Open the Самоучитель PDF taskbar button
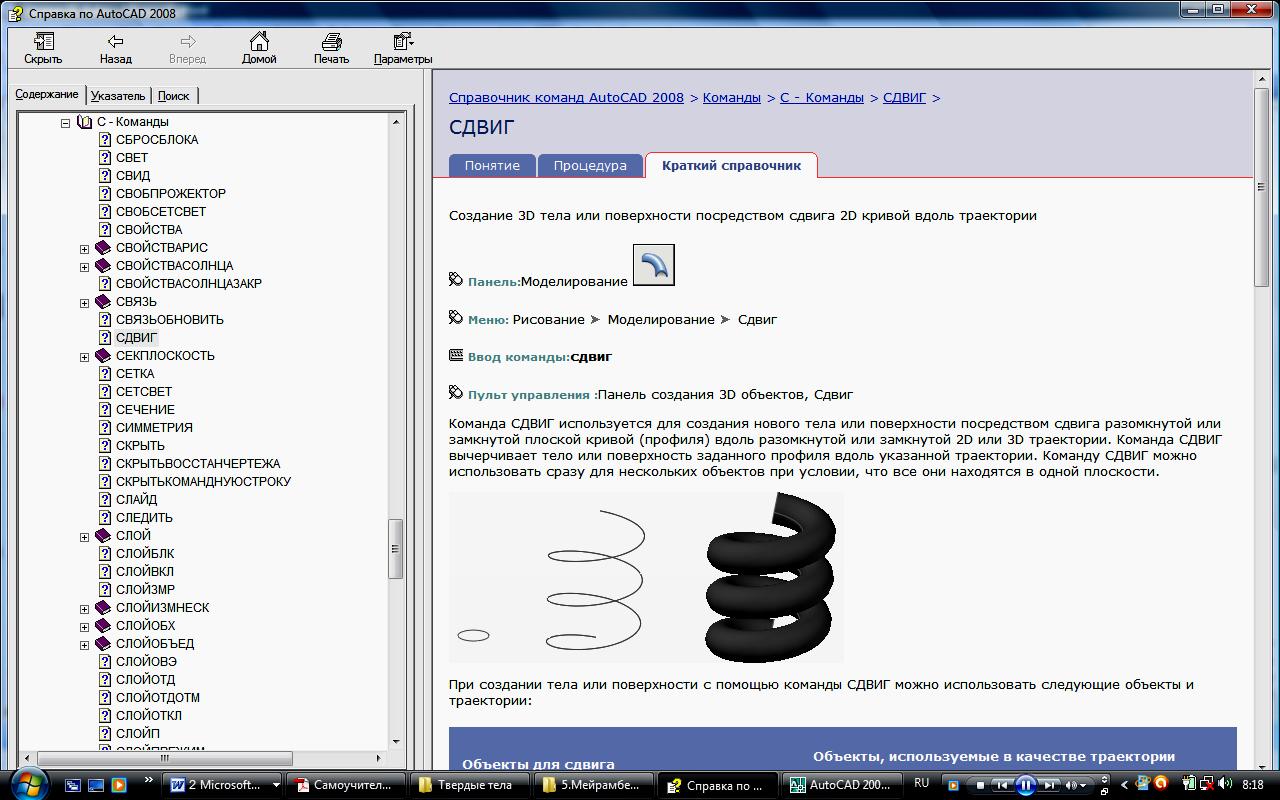 [346, 785]
